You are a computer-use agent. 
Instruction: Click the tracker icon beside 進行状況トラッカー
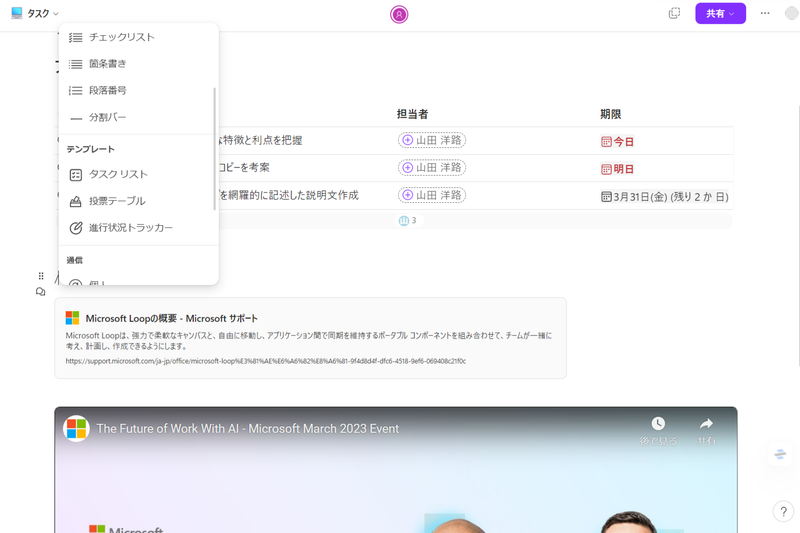(x=76, y=228)
